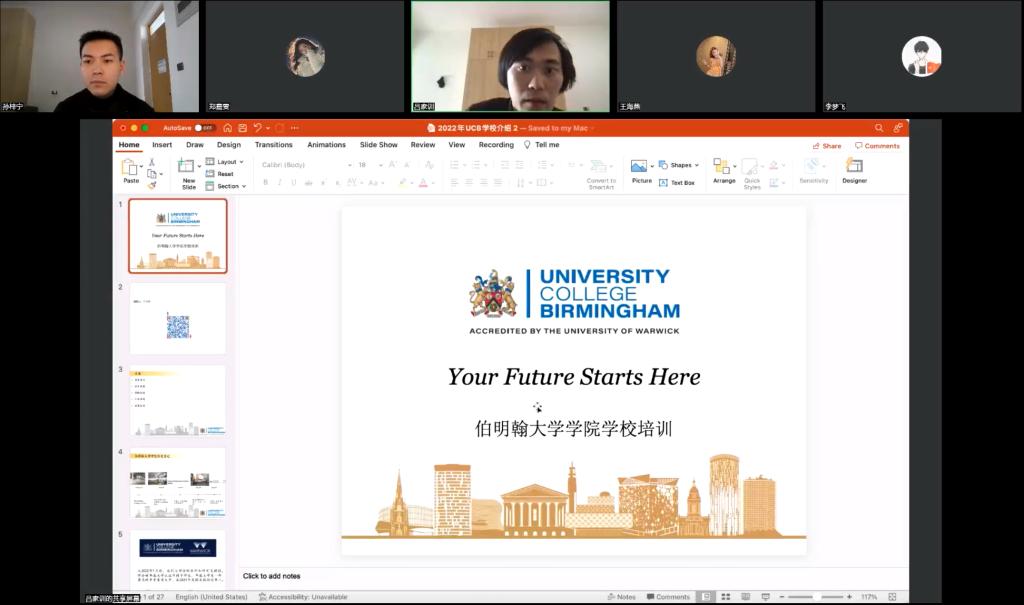Click the 117% zoom level
This screenshot has width=1024, height=605.
[869, 597]
